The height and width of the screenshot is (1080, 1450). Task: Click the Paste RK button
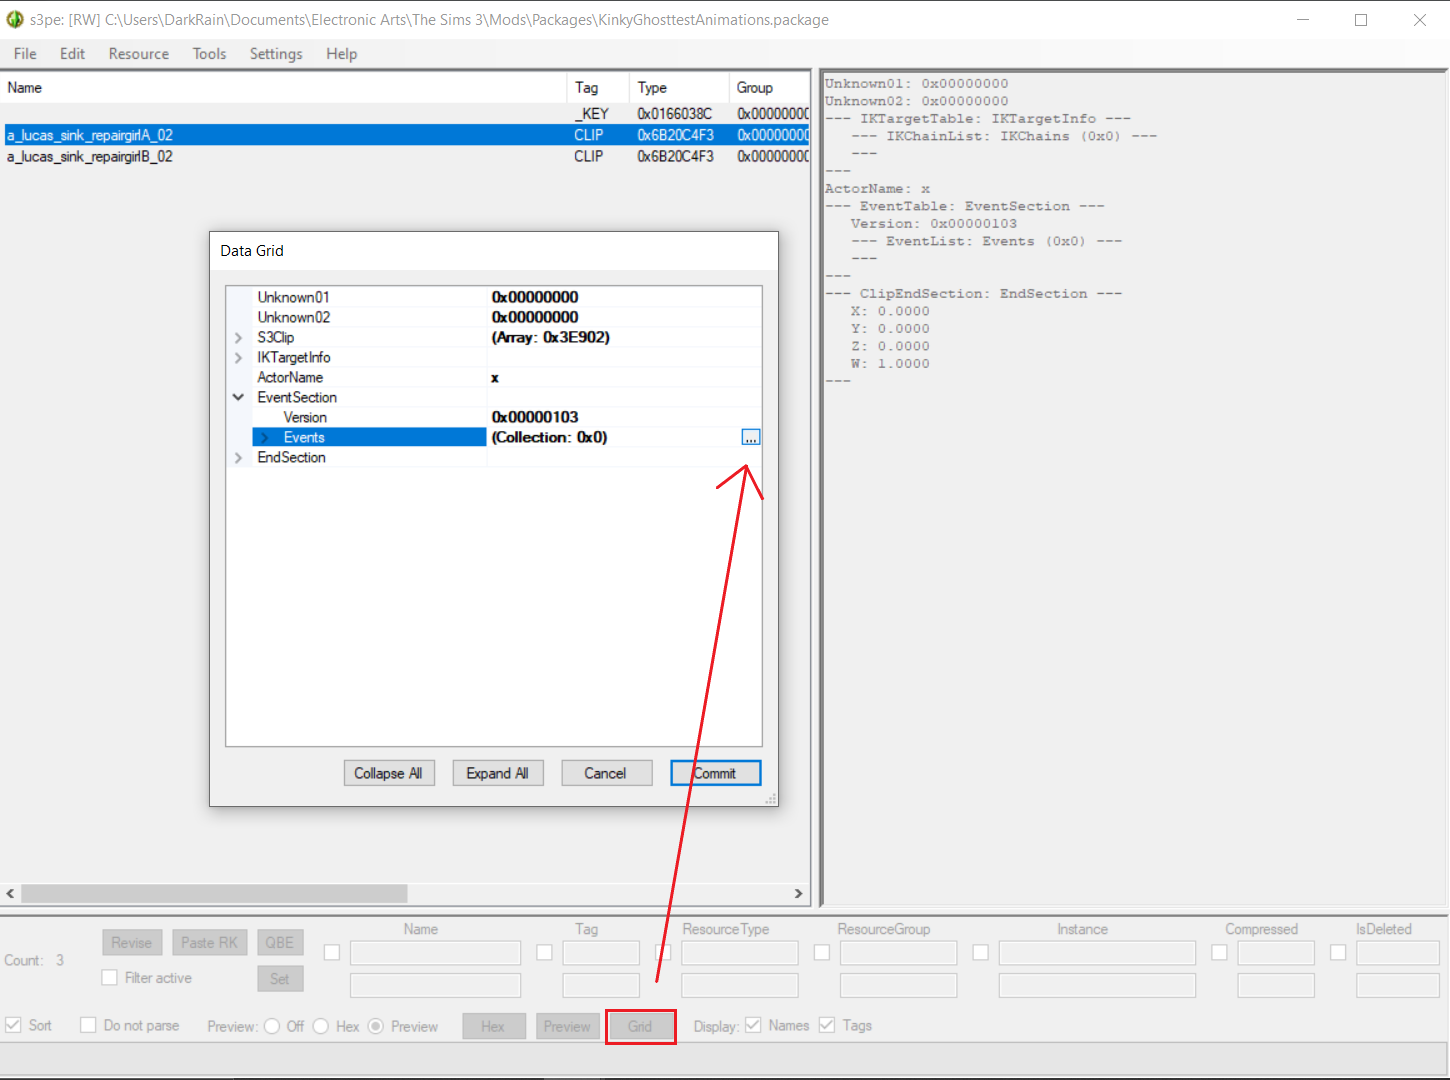click(210, 942)
